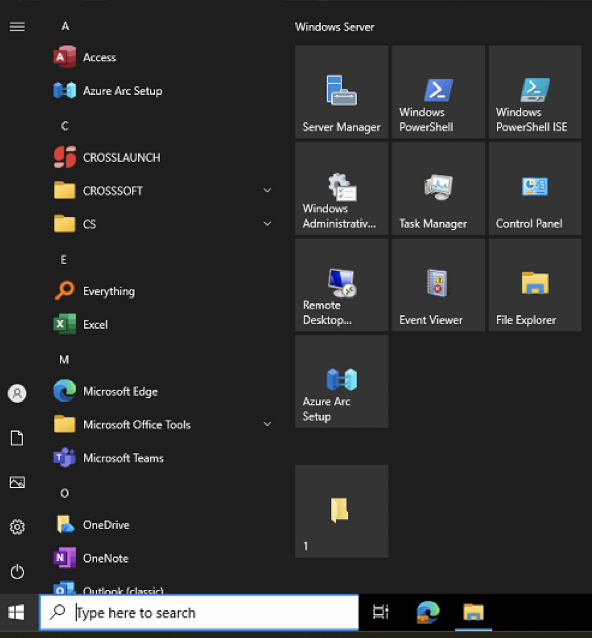Viewport: 592px width, 638px height.
Task: Click the Power icon
Action: pos(17,572)
